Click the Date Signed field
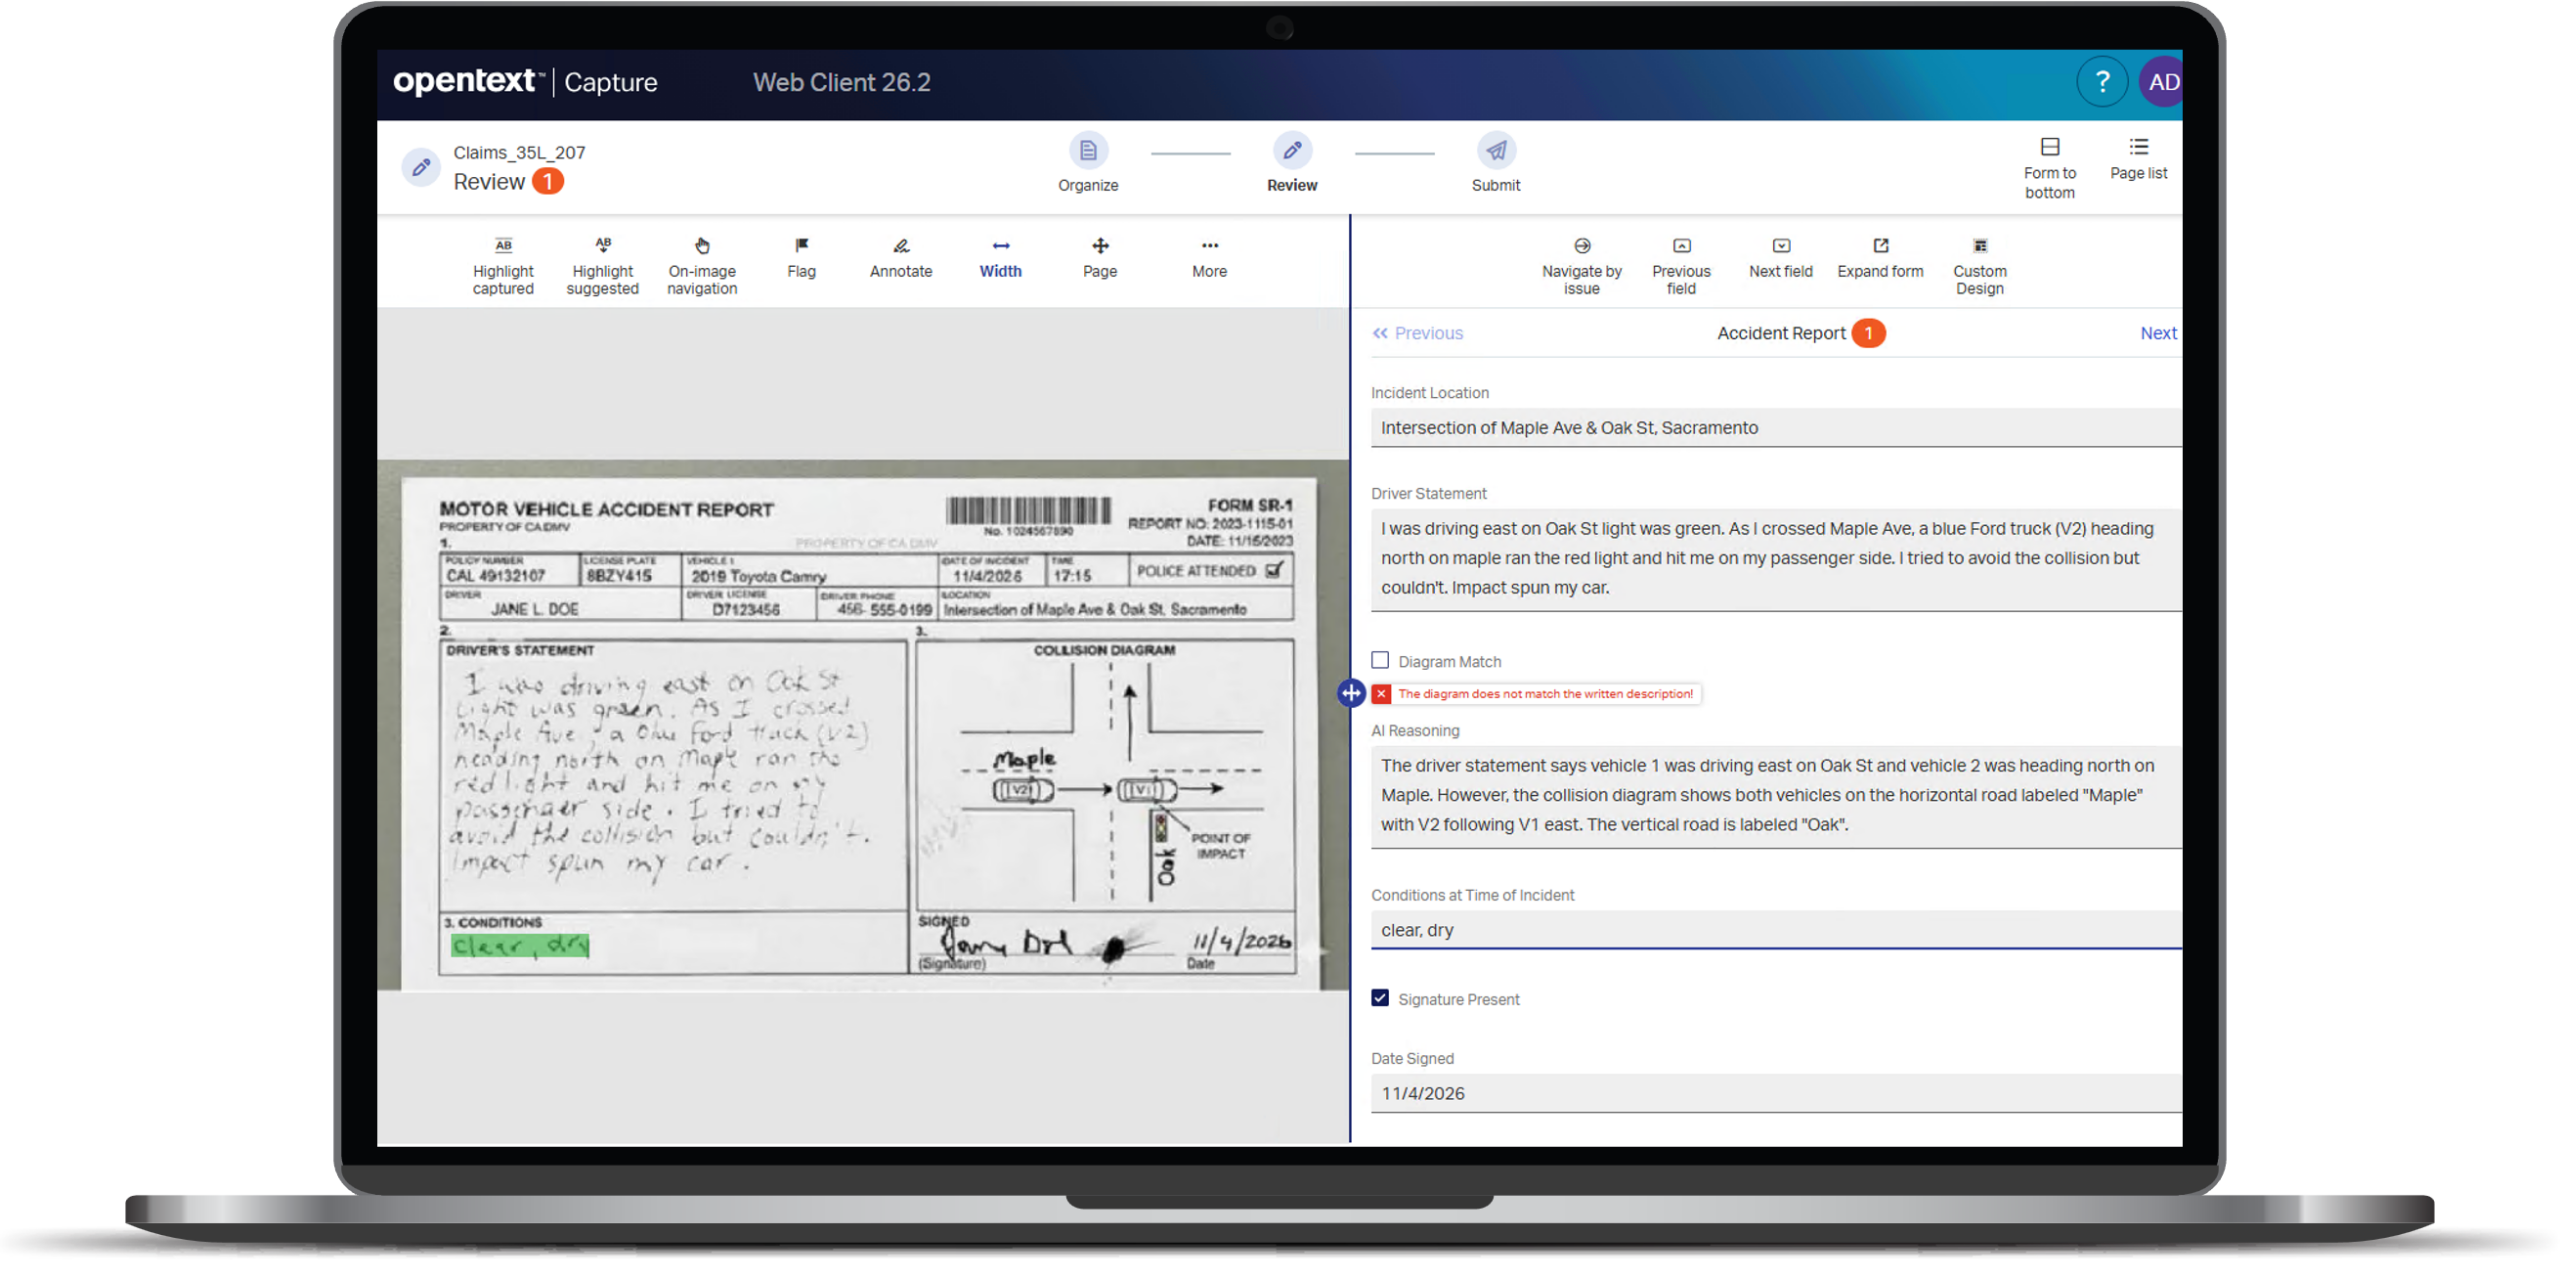This screenshot has height=1279, width=2560. click(x=1776, y=1093)
